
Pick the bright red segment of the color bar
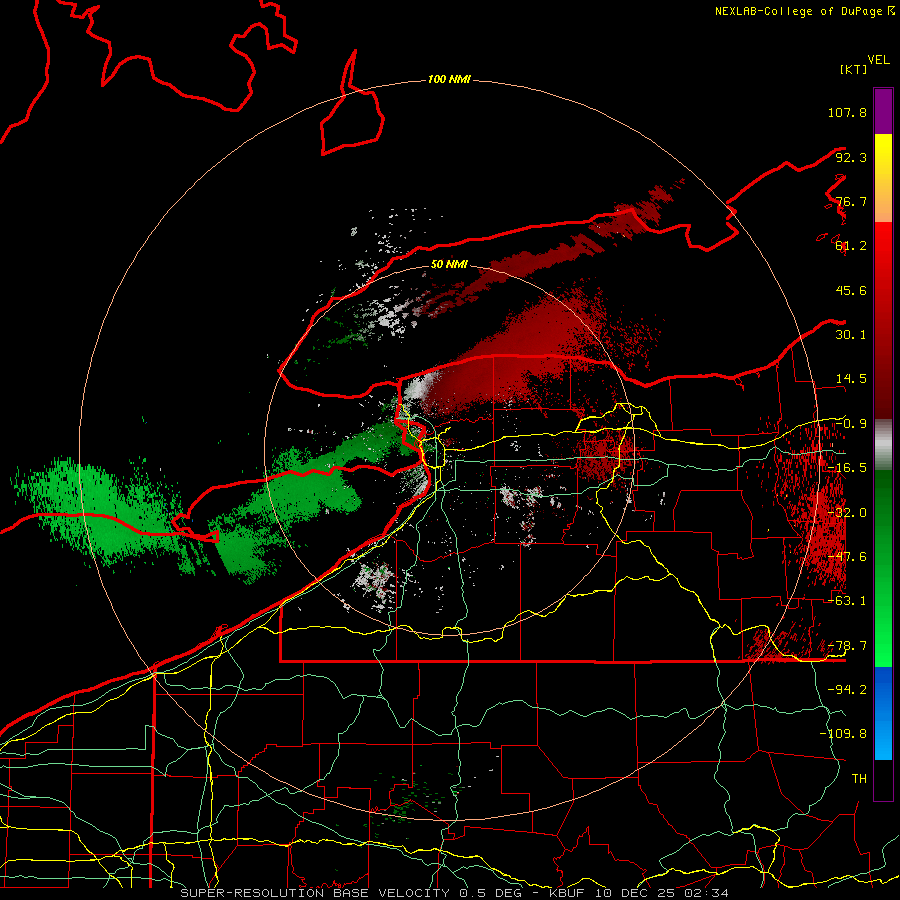pyautogui.click(x=883, y=255)
